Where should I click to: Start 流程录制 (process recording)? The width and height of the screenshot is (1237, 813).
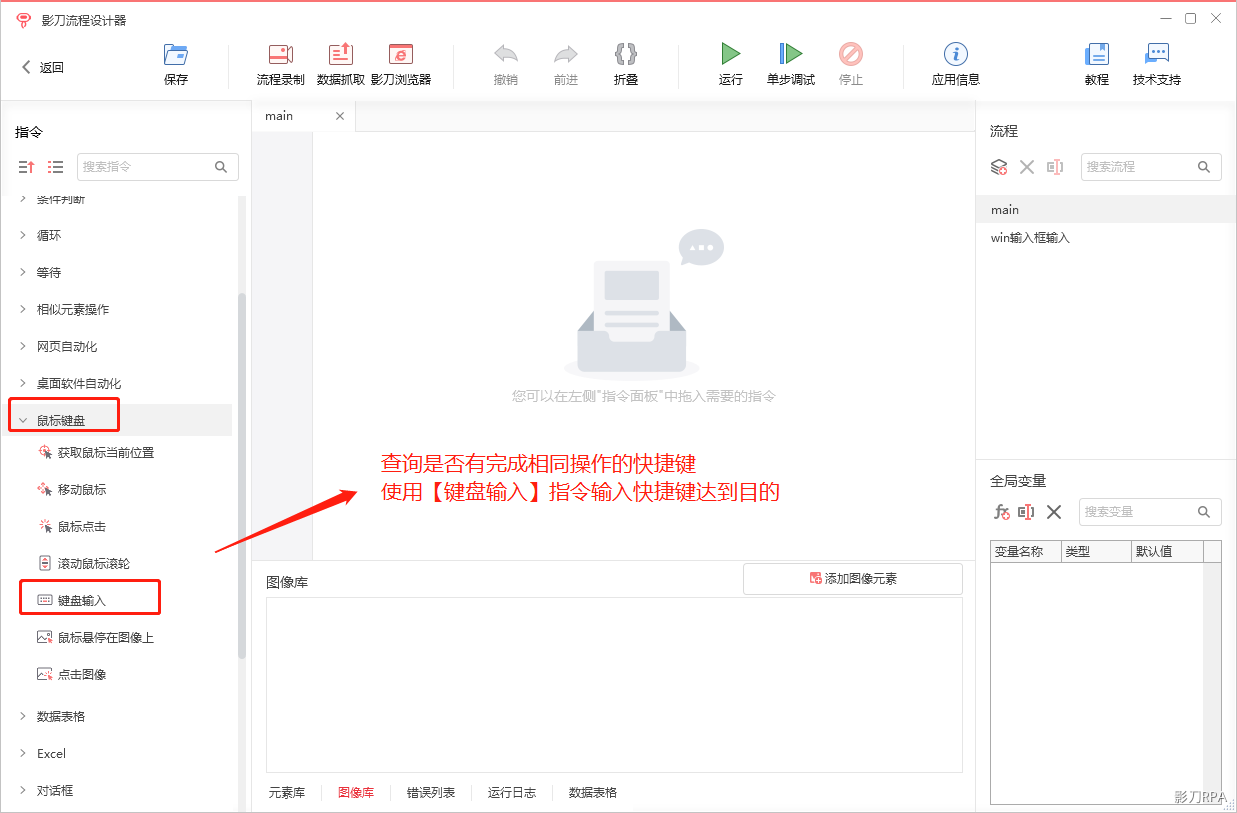point(280,55)
